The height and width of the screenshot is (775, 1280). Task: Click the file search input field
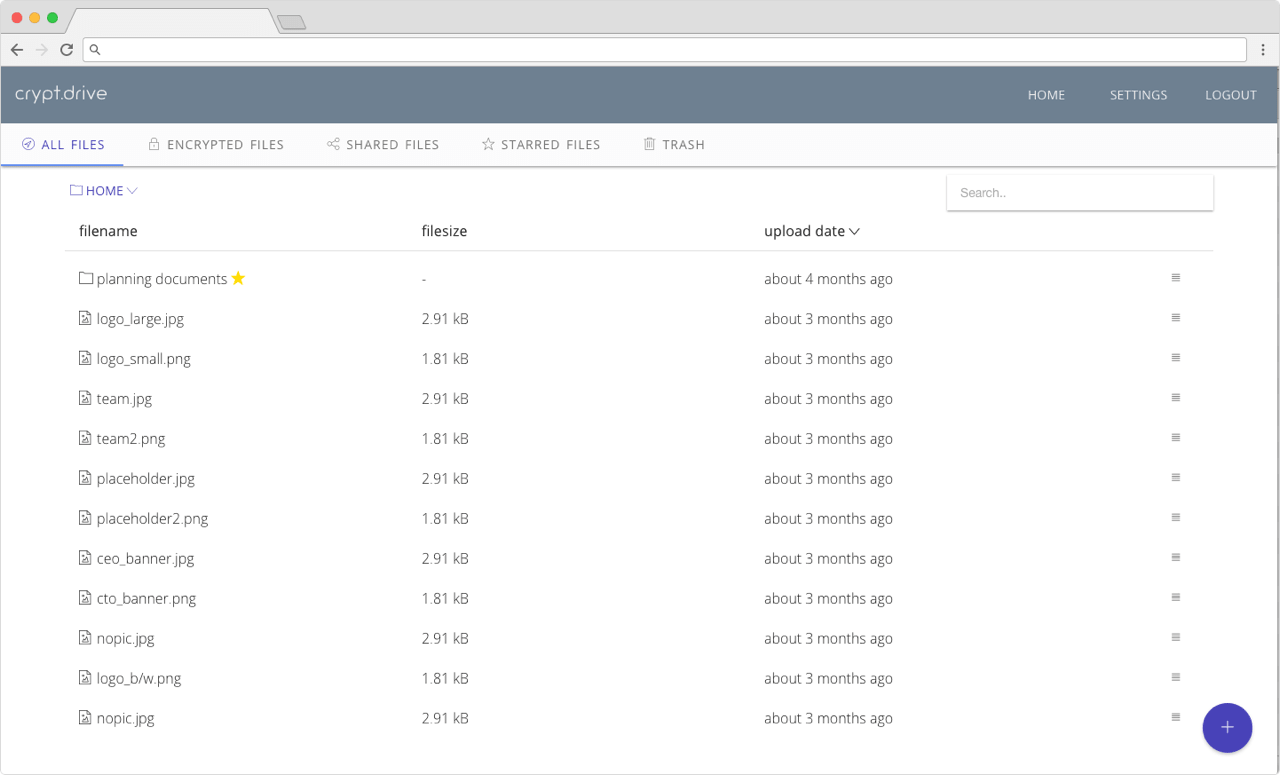(1080, 193)
